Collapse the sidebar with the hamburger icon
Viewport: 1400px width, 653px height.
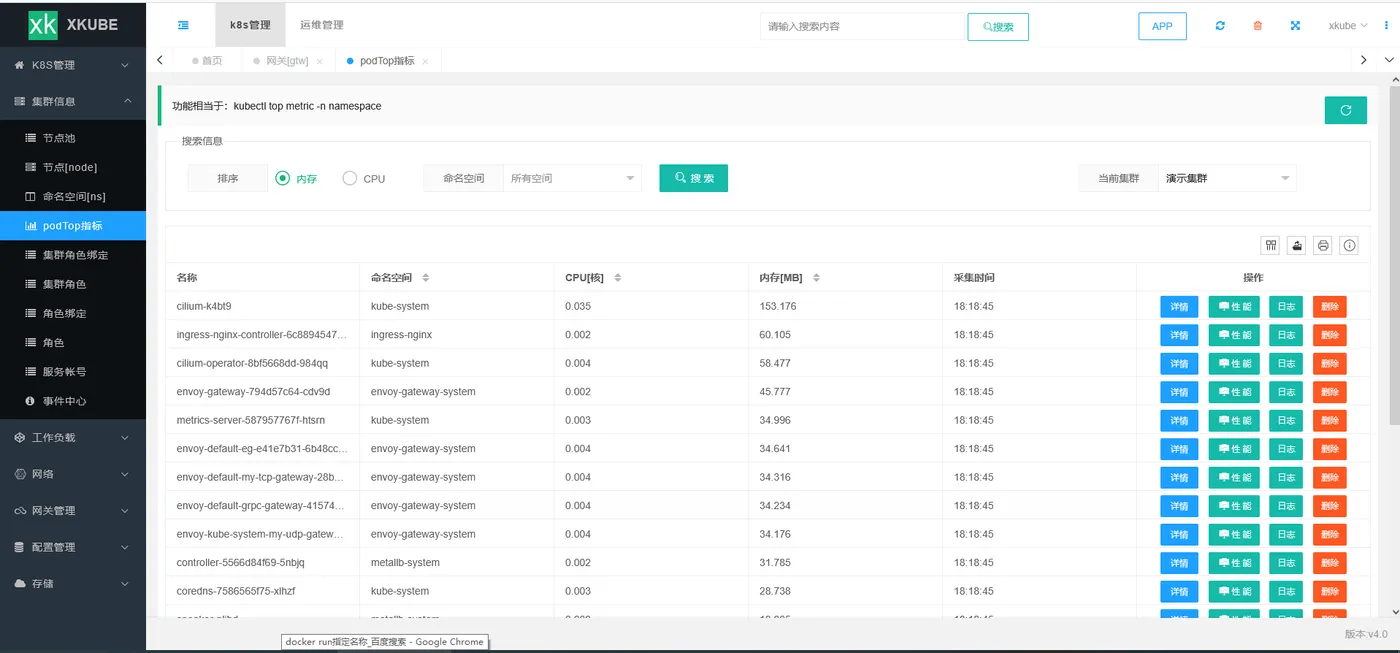point(183,26)
